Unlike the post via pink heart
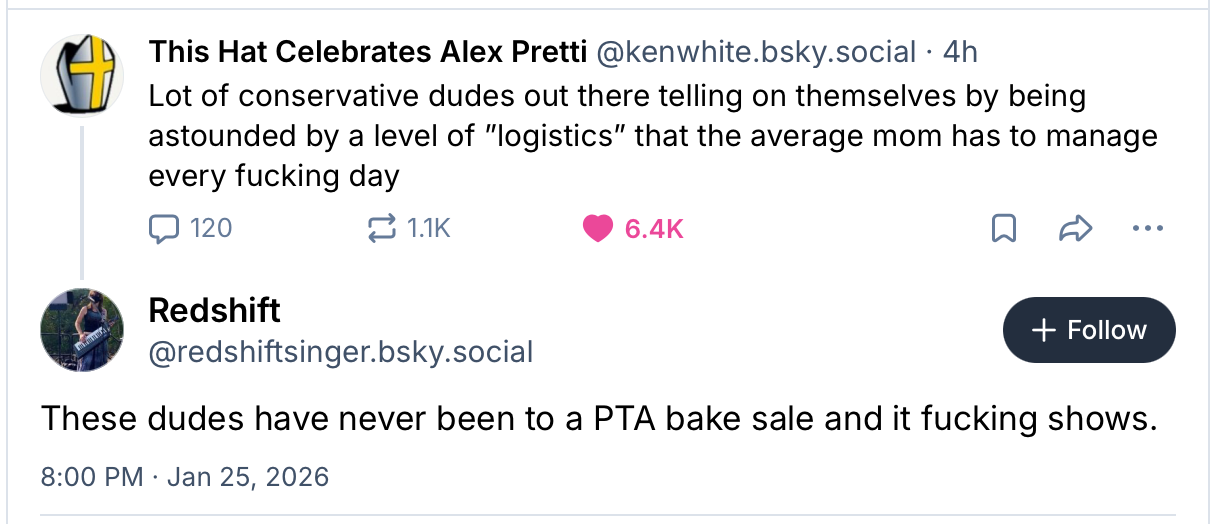This screenshot has height=524, width=1214. coord(597,229)
